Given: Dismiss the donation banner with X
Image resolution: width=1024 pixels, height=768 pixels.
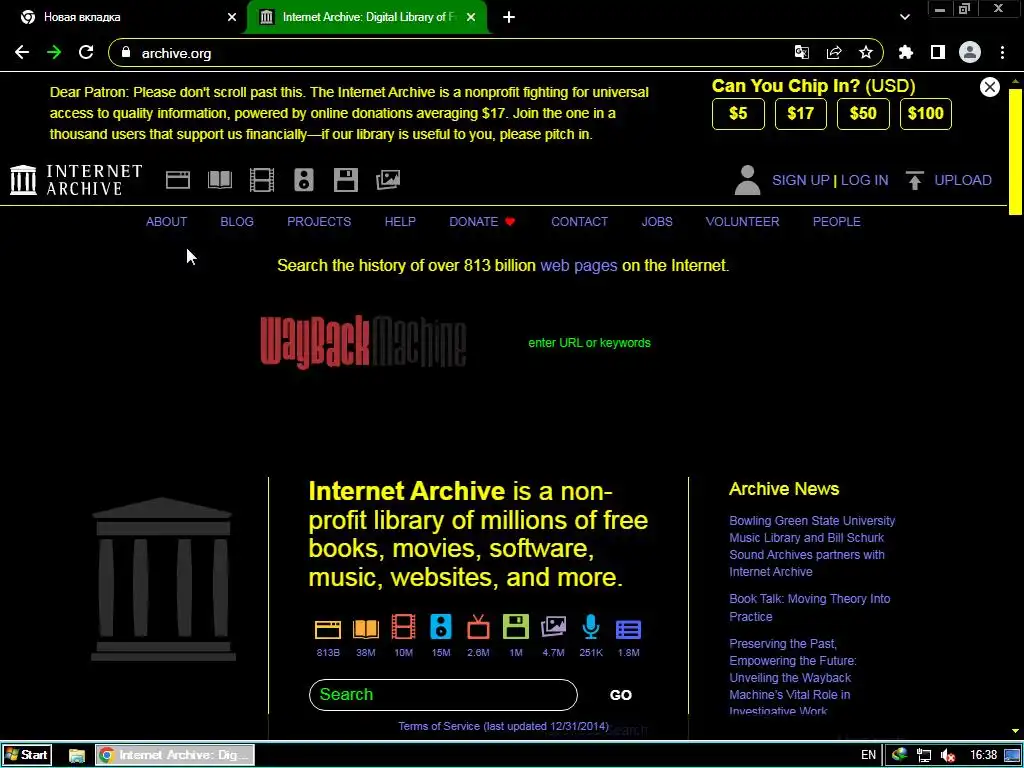Looking at the screenshot, I should [989, 87].
